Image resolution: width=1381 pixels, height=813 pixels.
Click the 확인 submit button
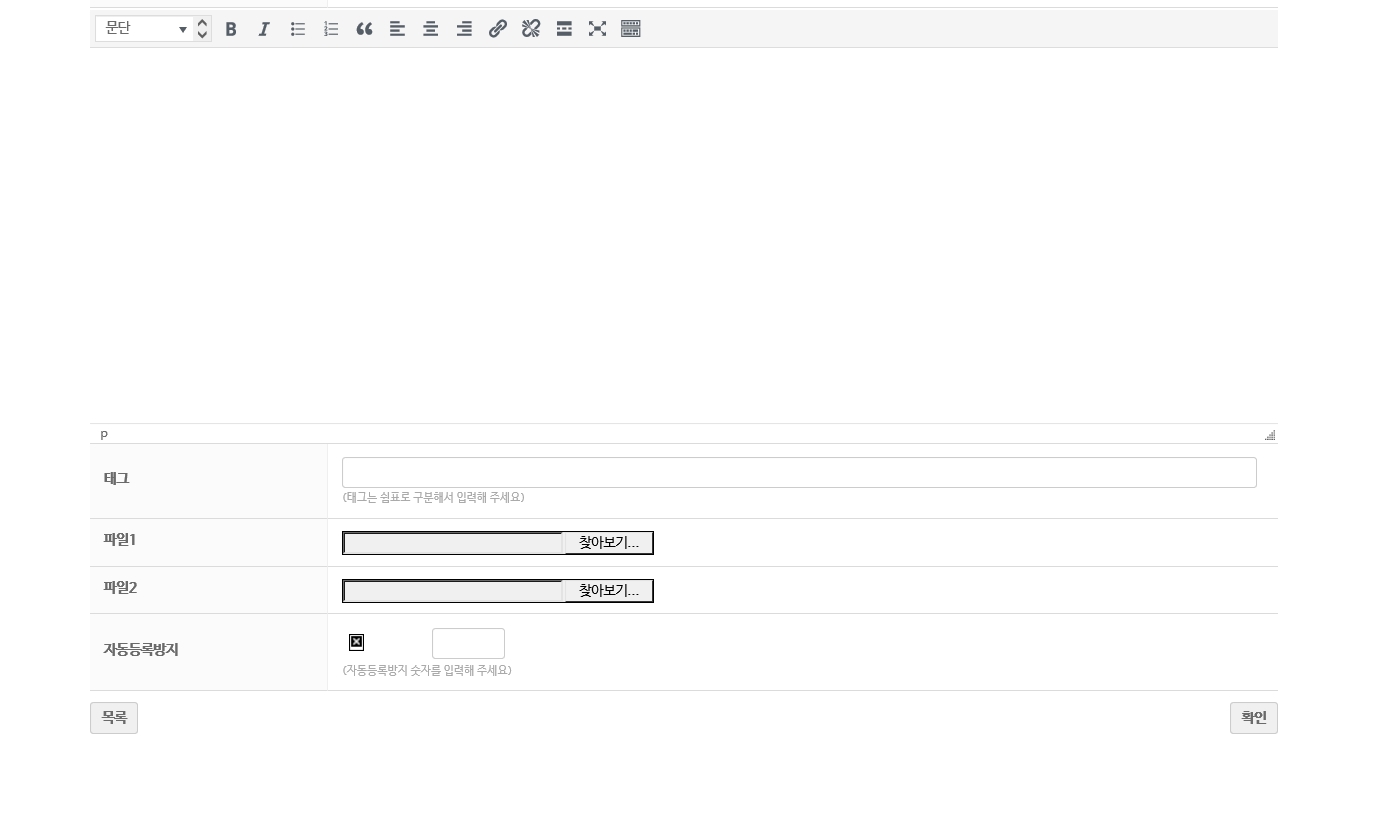[1254, 718]
